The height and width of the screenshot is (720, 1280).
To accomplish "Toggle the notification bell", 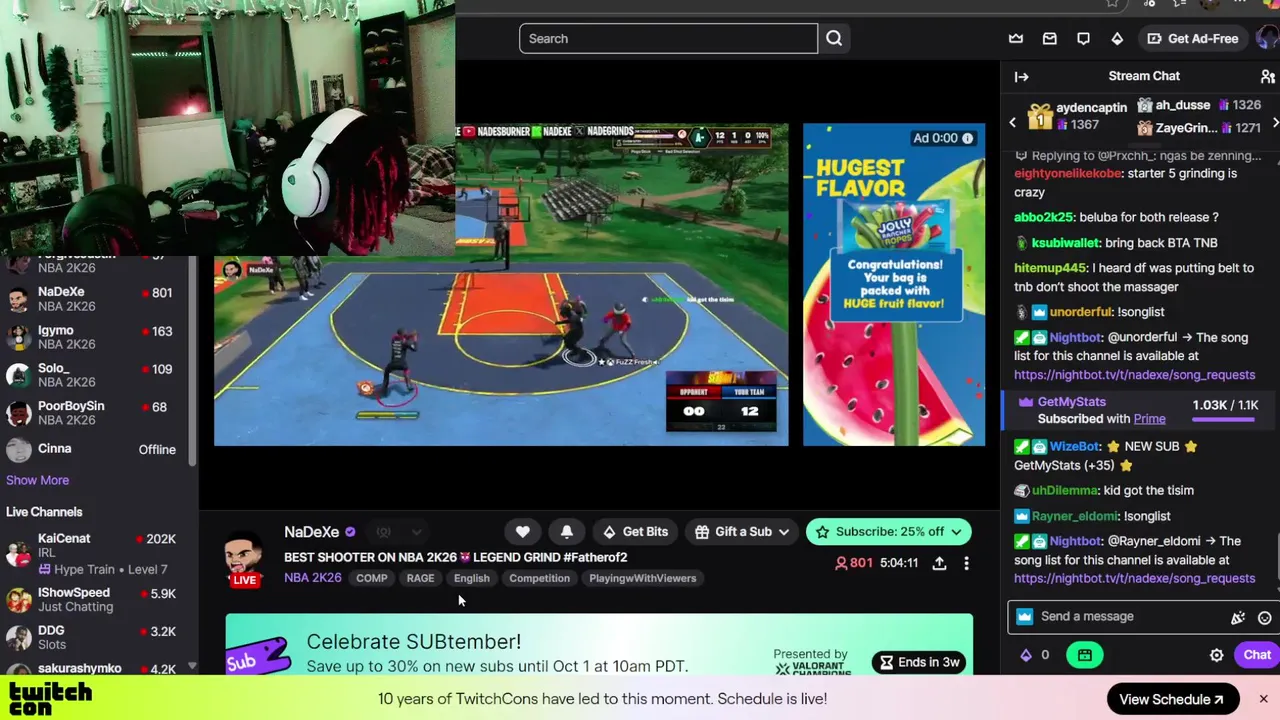I will tap(566, 532).
